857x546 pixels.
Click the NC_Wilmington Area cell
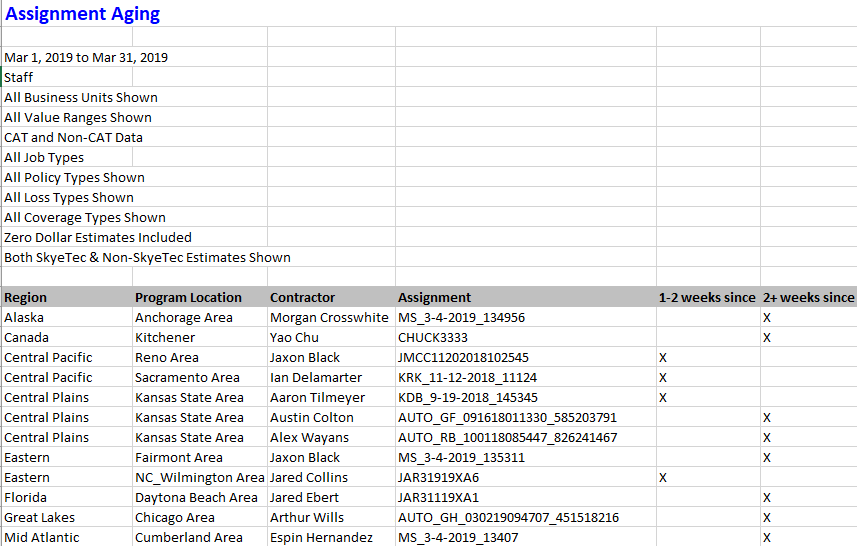(199, 477)
